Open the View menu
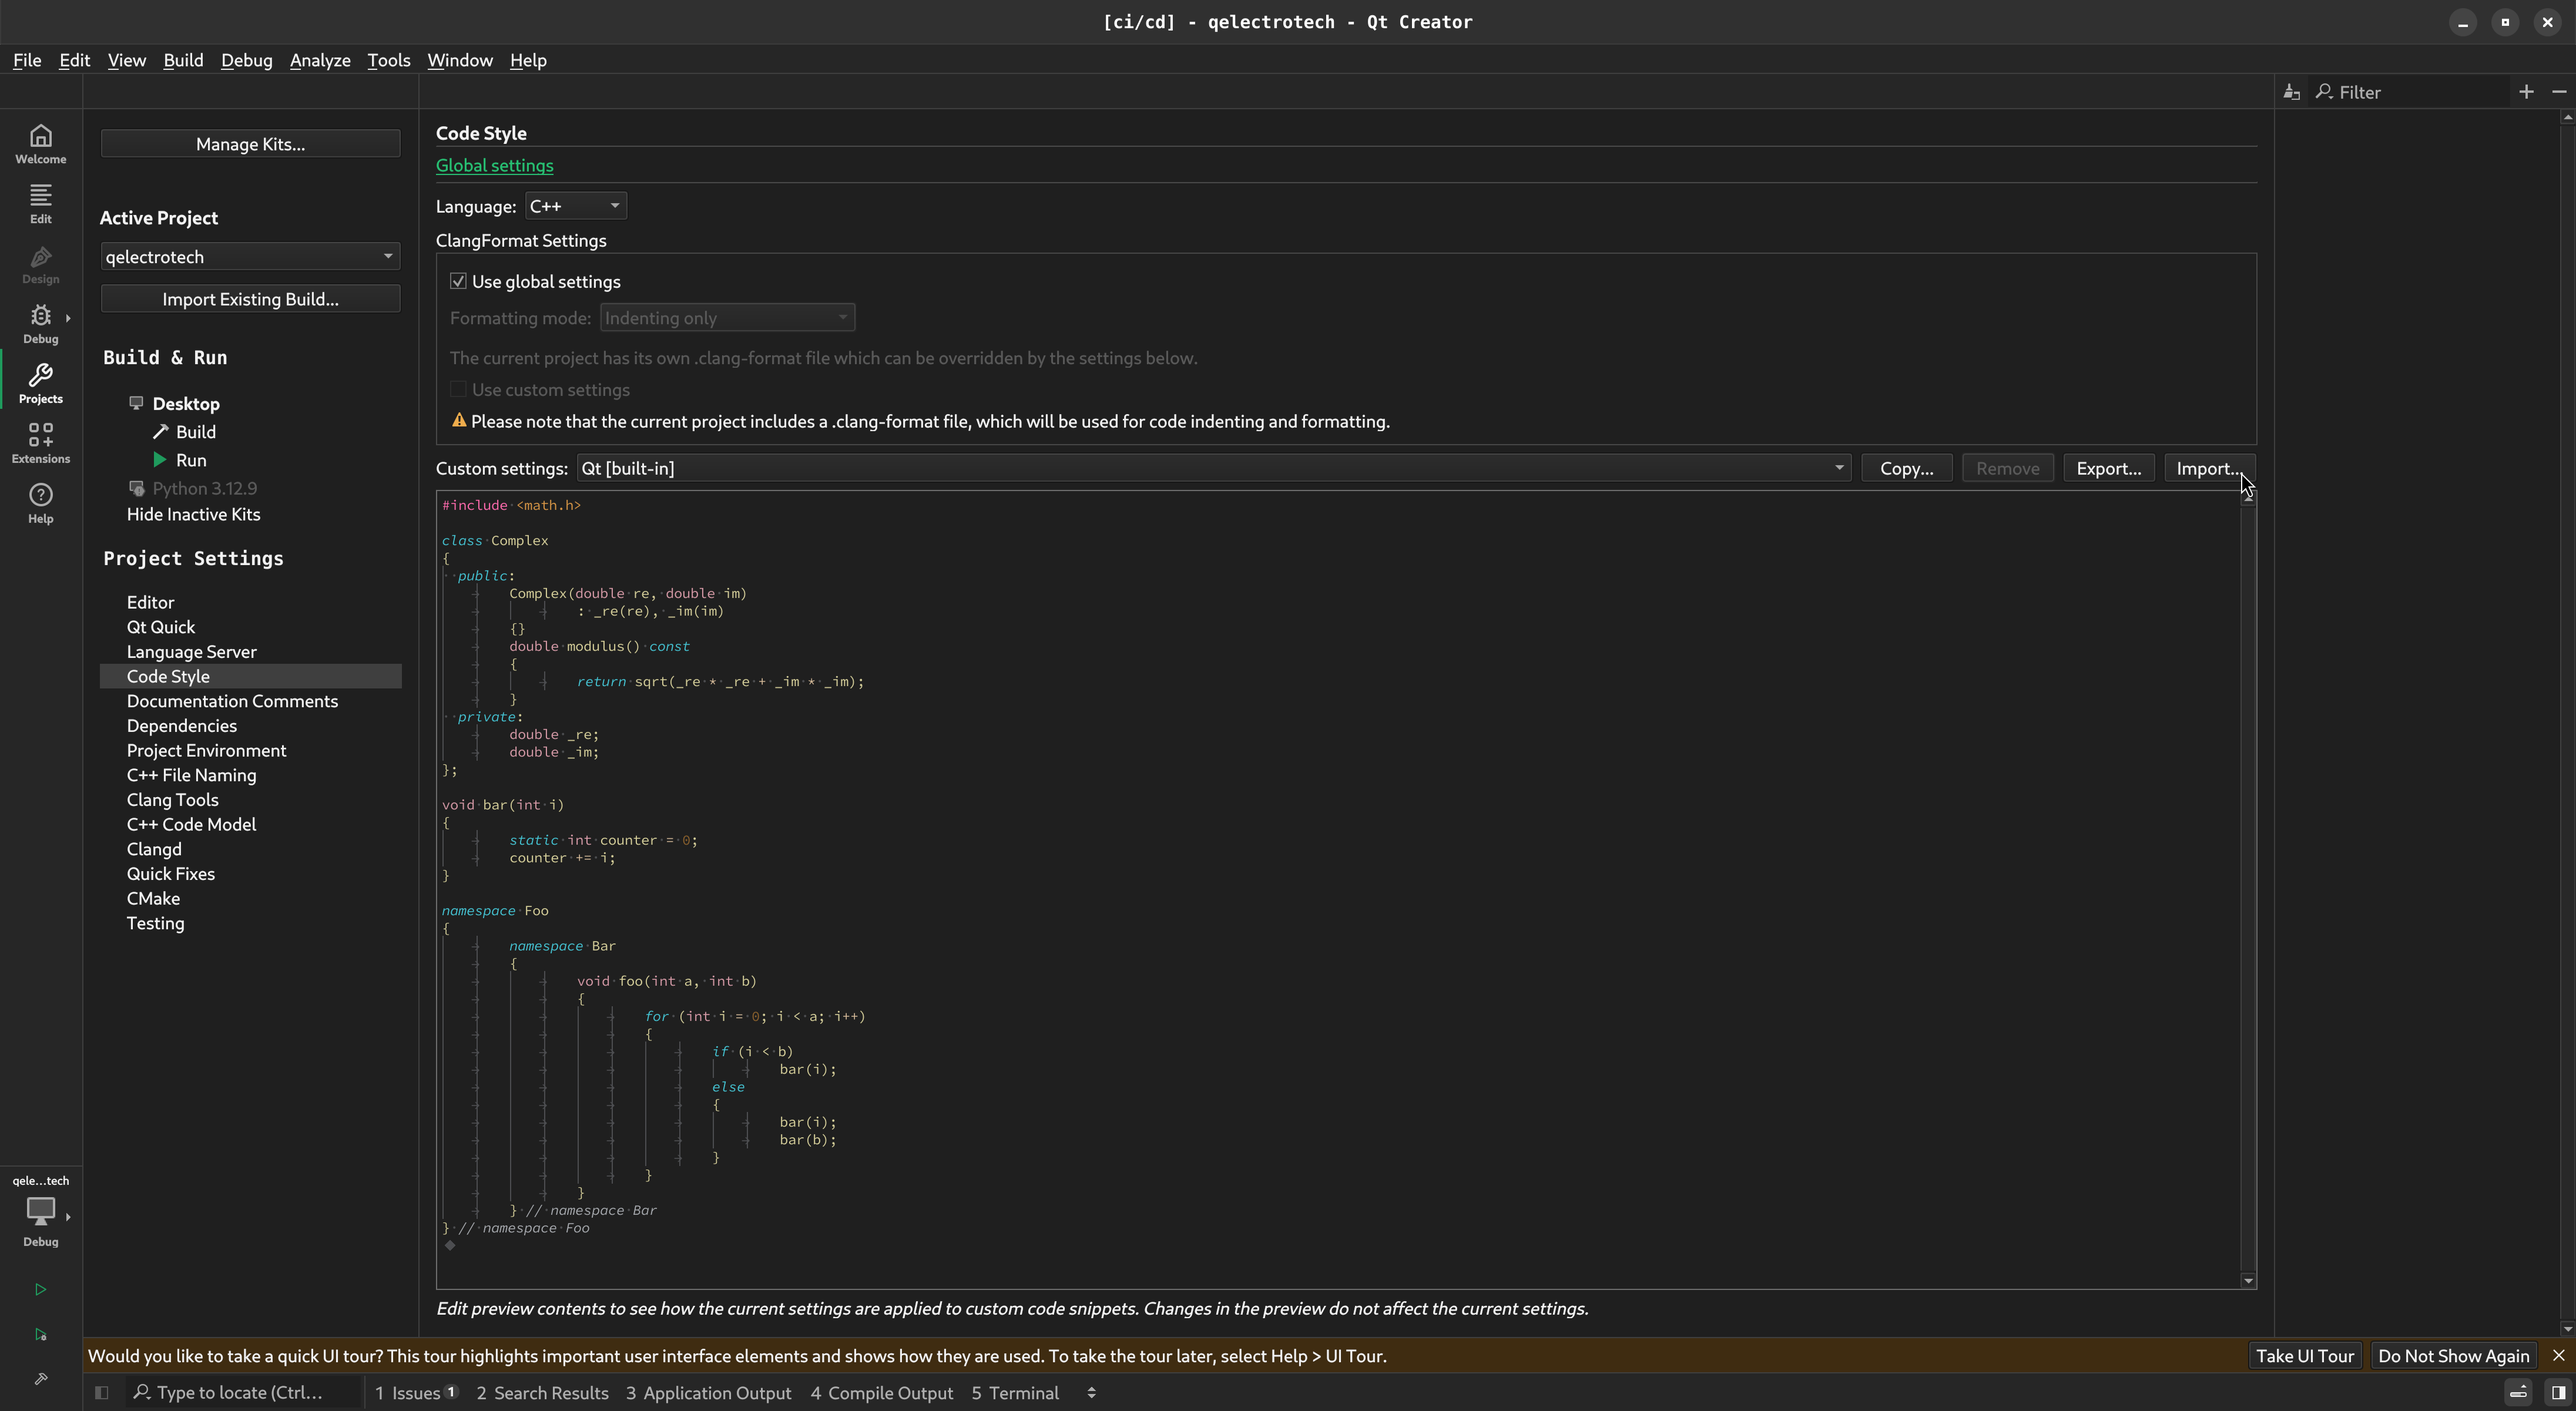The width and height of the screenshot is (2576, 1411). [126, 60]
